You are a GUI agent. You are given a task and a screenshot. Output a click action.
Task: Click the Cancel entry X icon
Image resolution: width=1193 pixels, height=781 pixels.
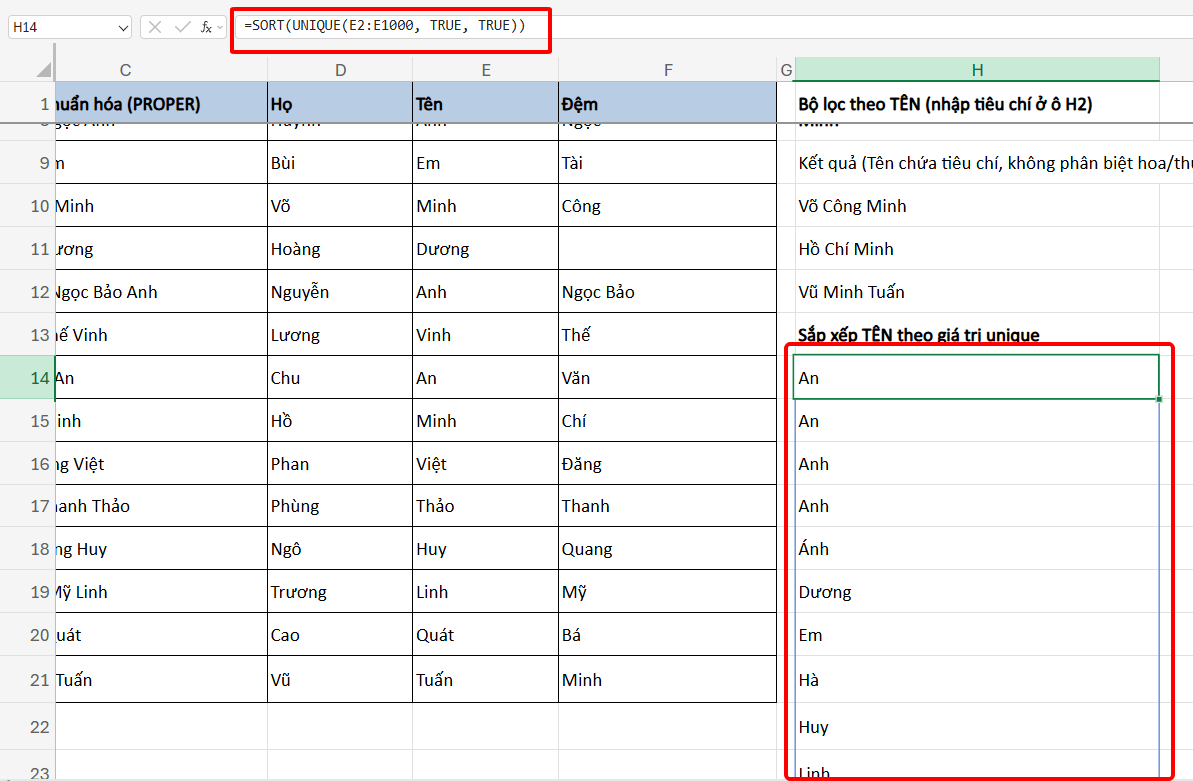pos(155,27)
